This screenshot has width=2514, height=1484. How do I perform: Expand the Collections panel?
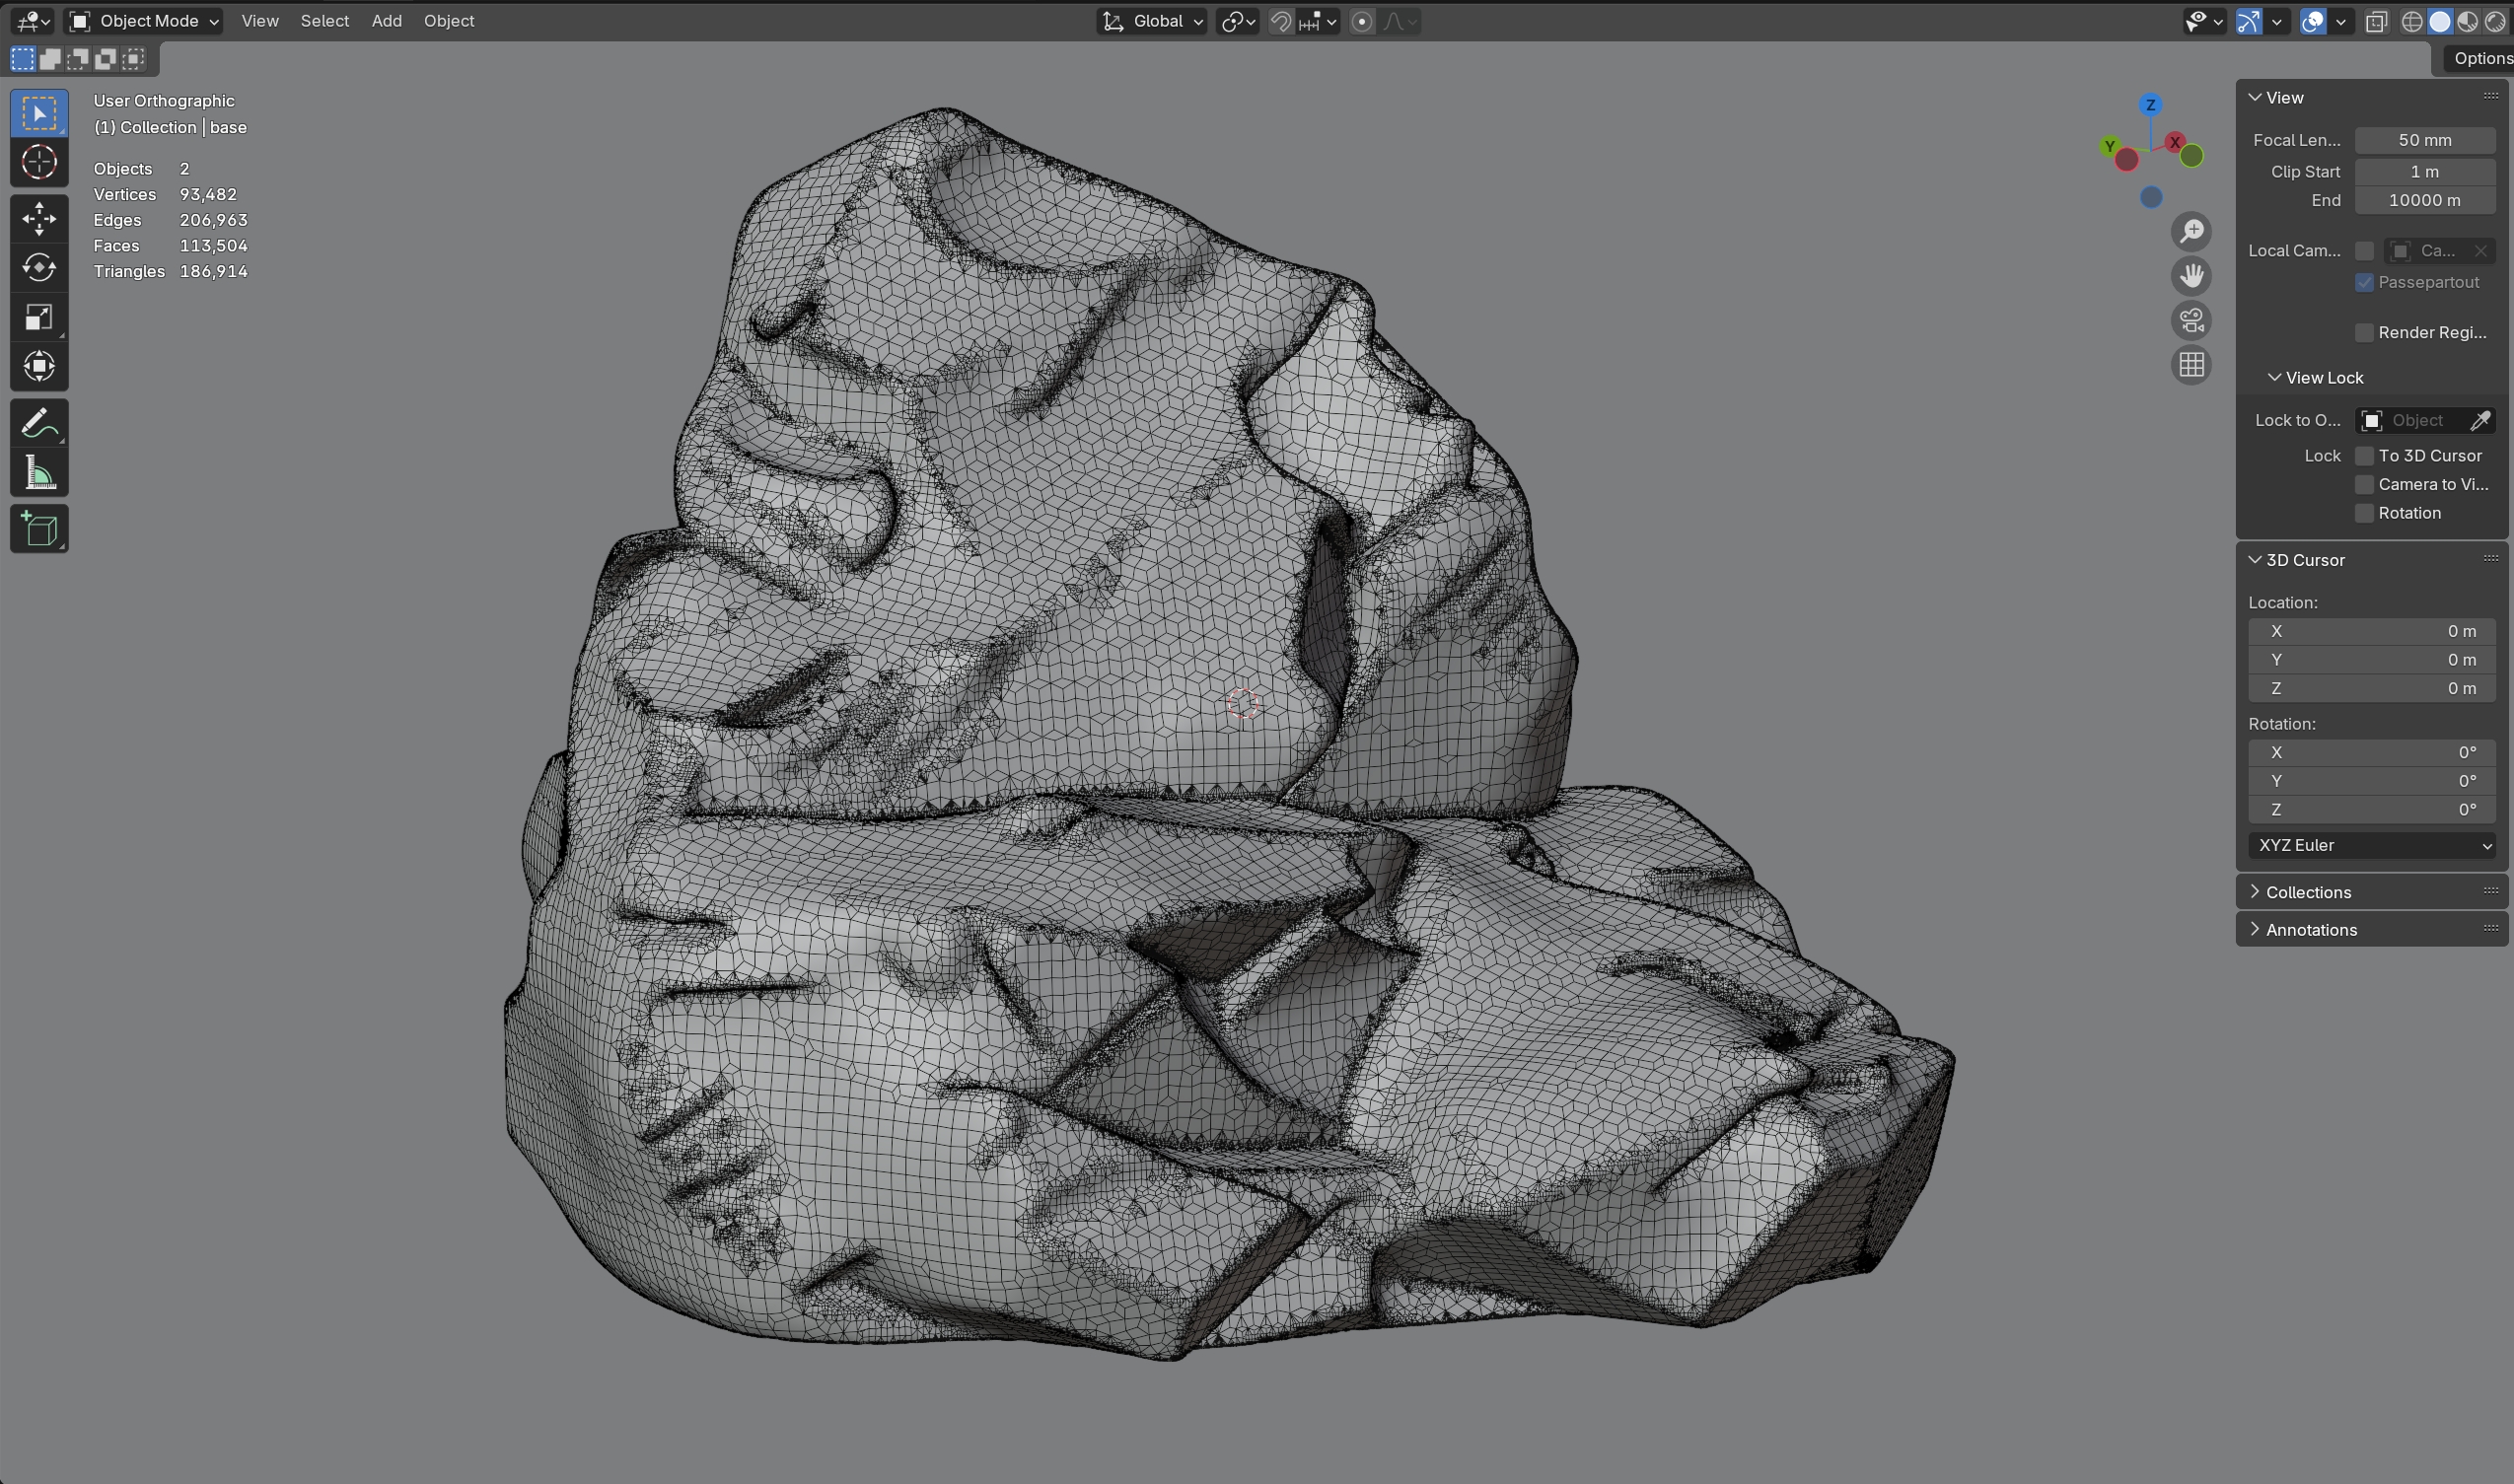pos(2307,892)
